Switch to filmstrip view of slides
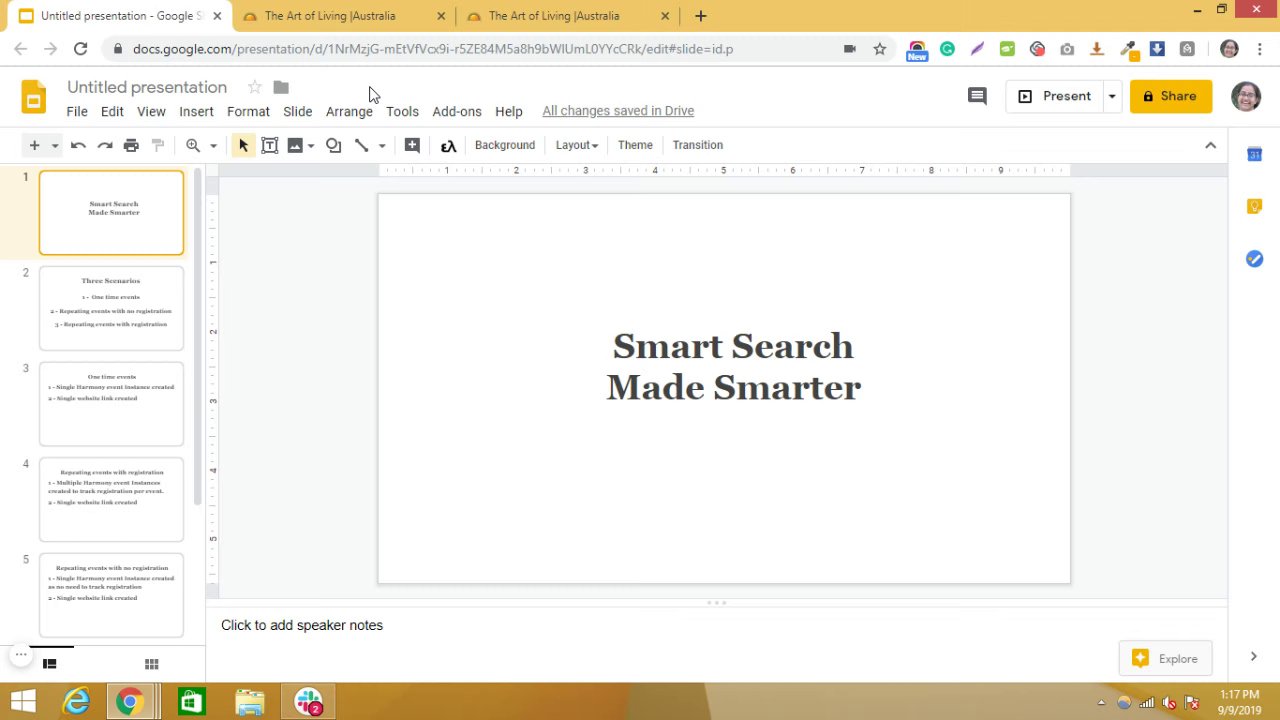Viewport: 1280px width, 720px height. [x=49, y=664]
